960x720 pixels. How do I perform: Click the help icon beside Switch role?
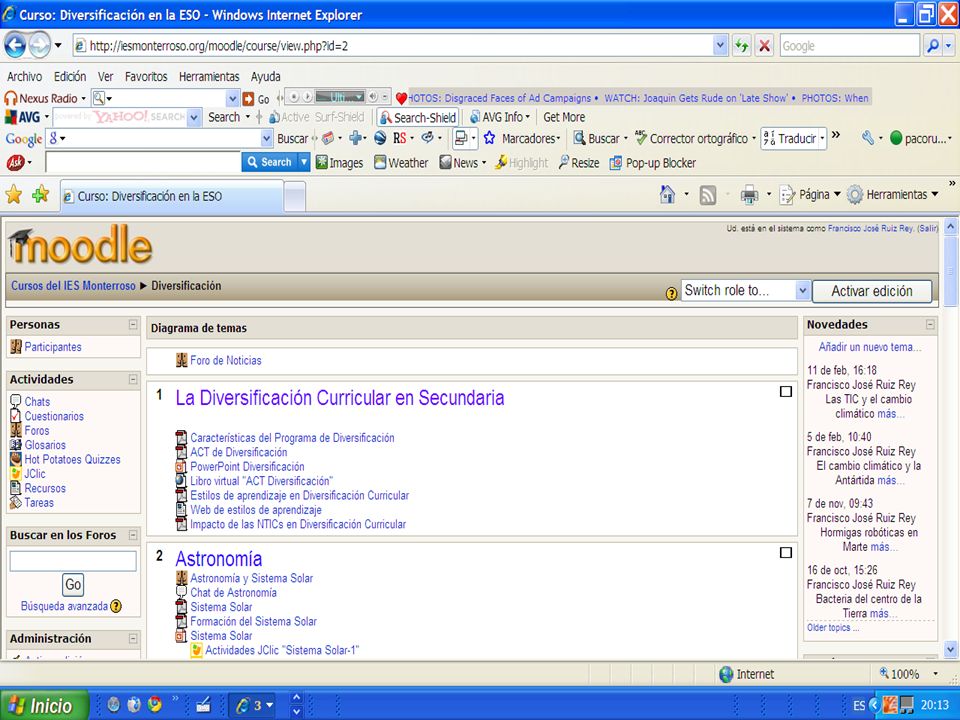click(671, 293)
